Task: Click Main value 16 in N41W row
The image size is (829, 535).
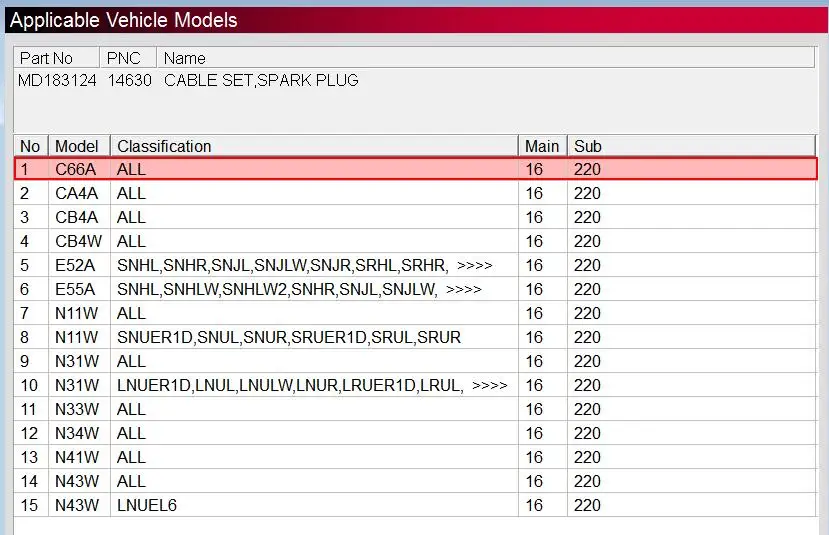Action: [x=534, y=457]
